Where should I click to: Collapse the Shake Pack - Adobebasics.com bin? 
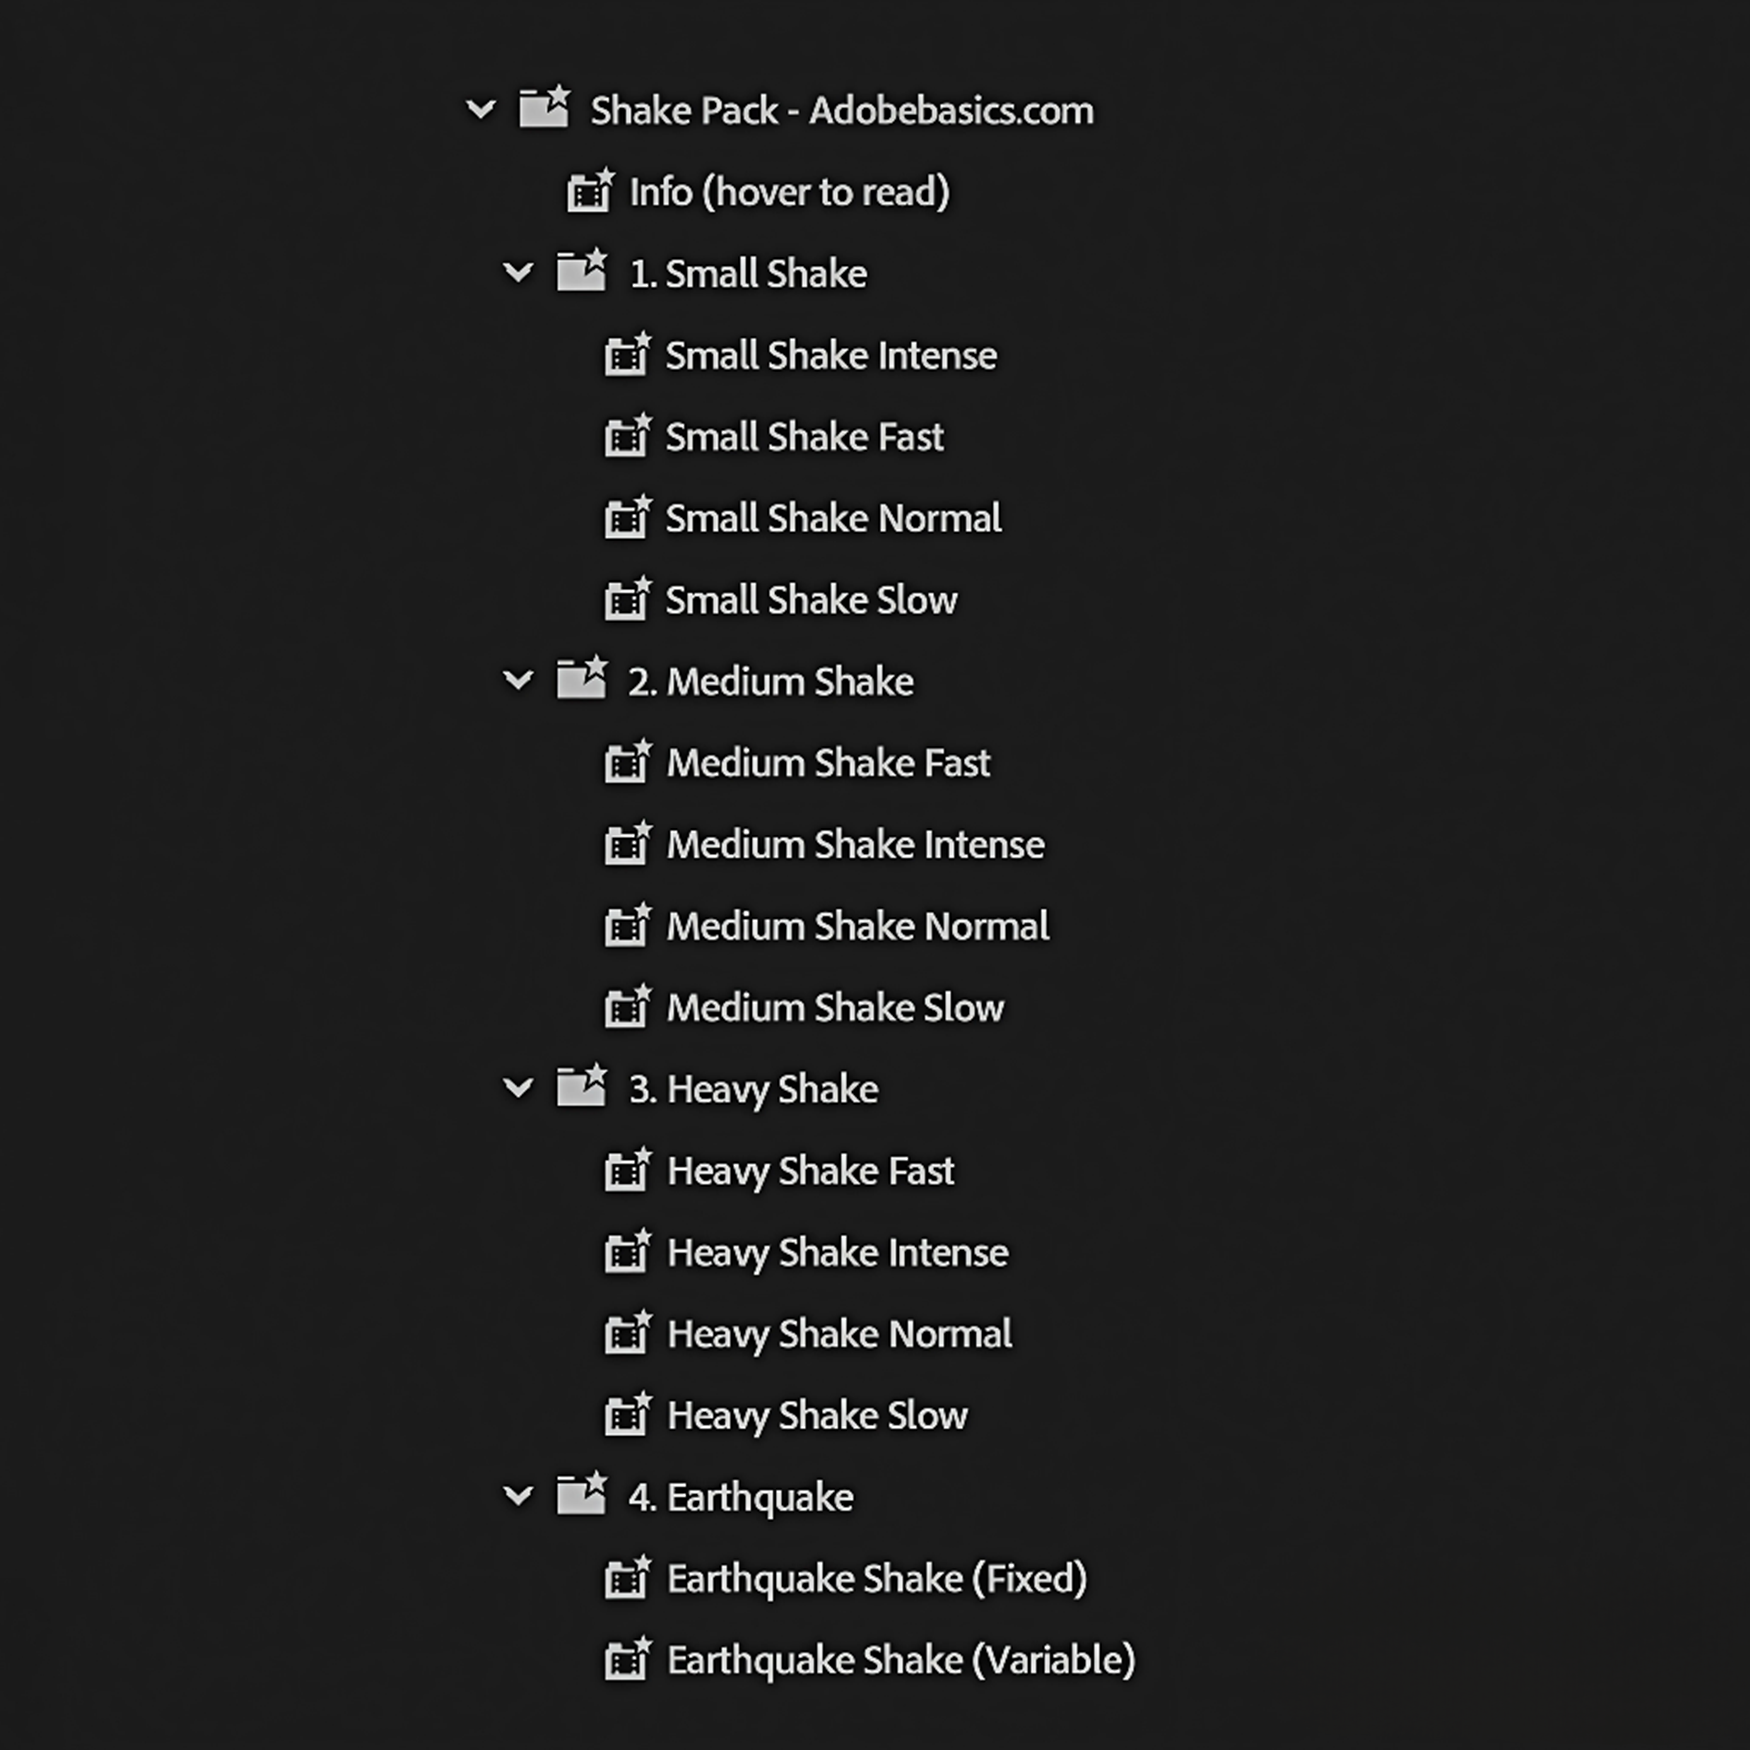(x=480, y=108)
